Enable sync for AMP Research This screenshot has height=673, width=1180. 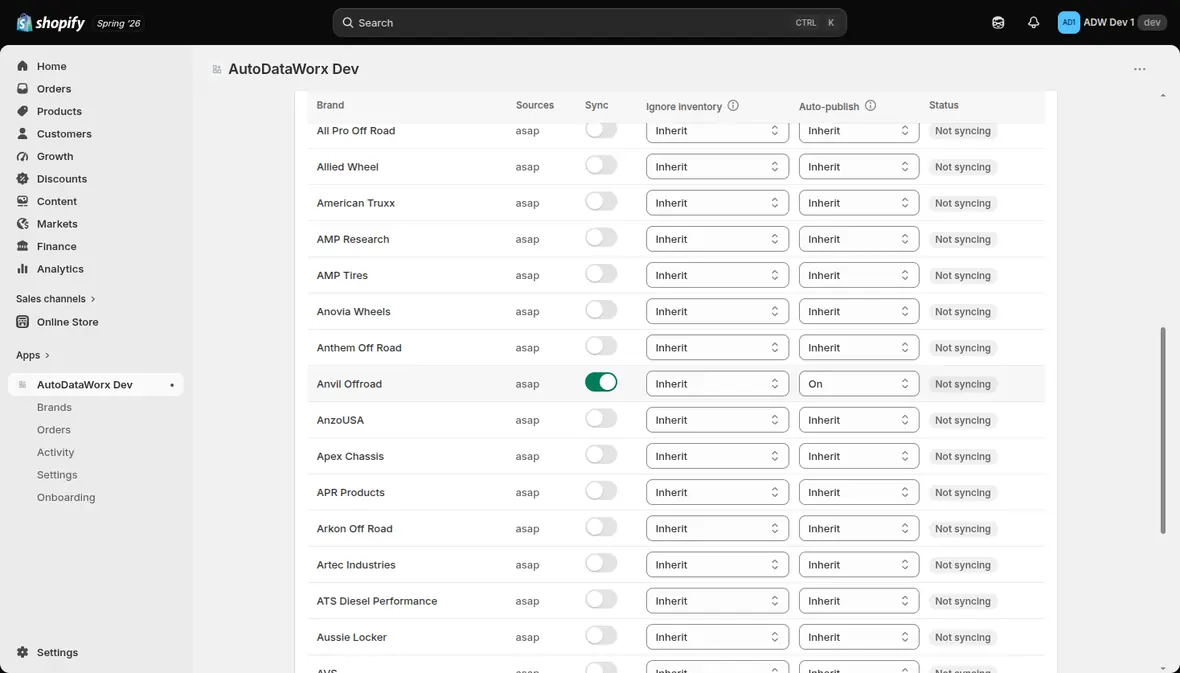tap(601, 238)
